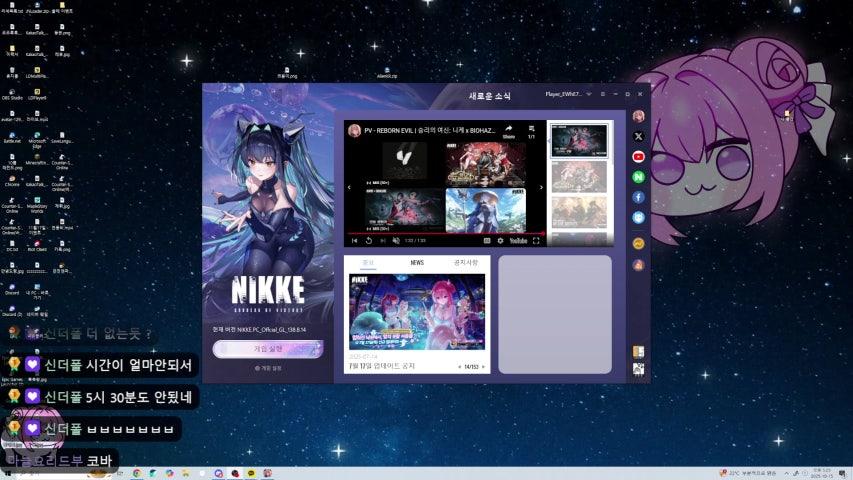Switch to the 공지사항 tab
The width and height of the screenshot is (853, 480).
[x=466, y=263]
